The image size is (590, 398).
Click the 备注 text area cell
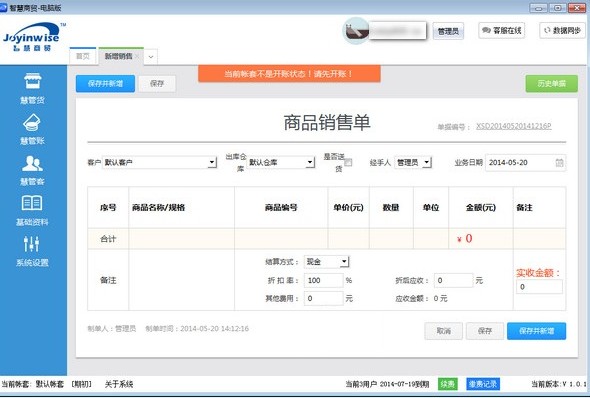181,280
